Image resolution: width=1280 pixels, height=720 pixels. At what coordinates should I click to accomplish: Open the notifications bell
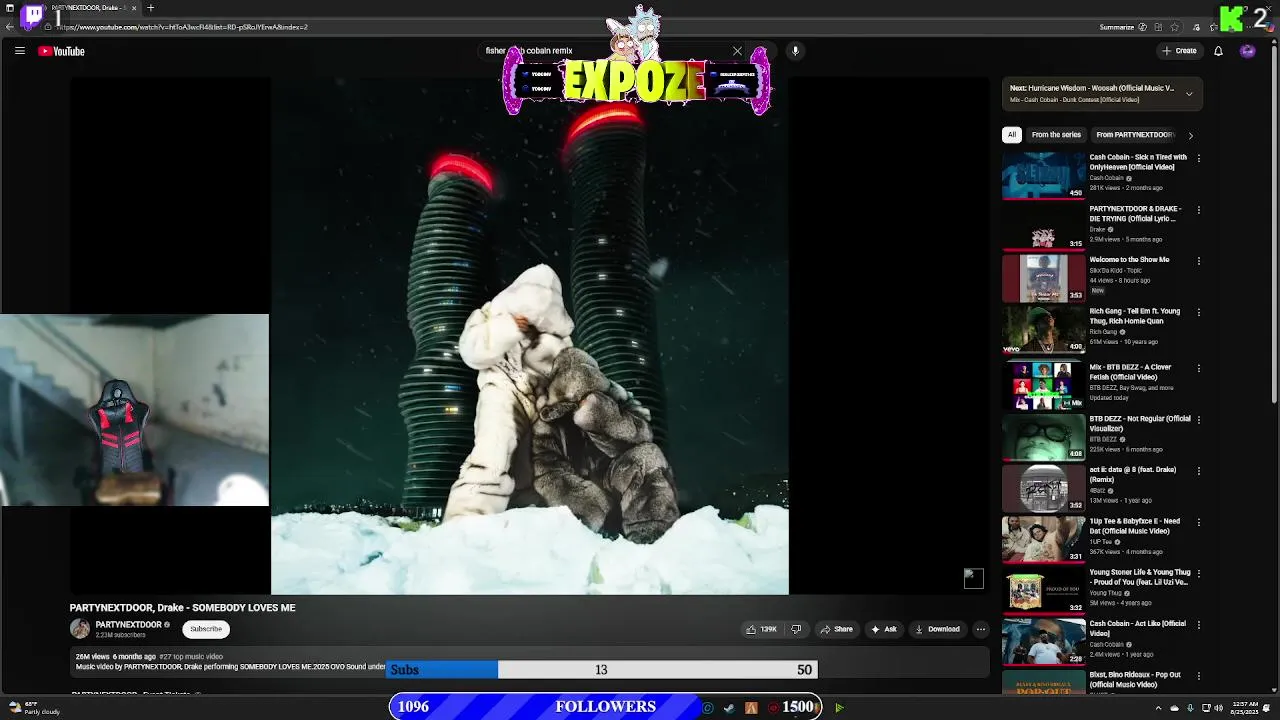[x=1218, y=51]
